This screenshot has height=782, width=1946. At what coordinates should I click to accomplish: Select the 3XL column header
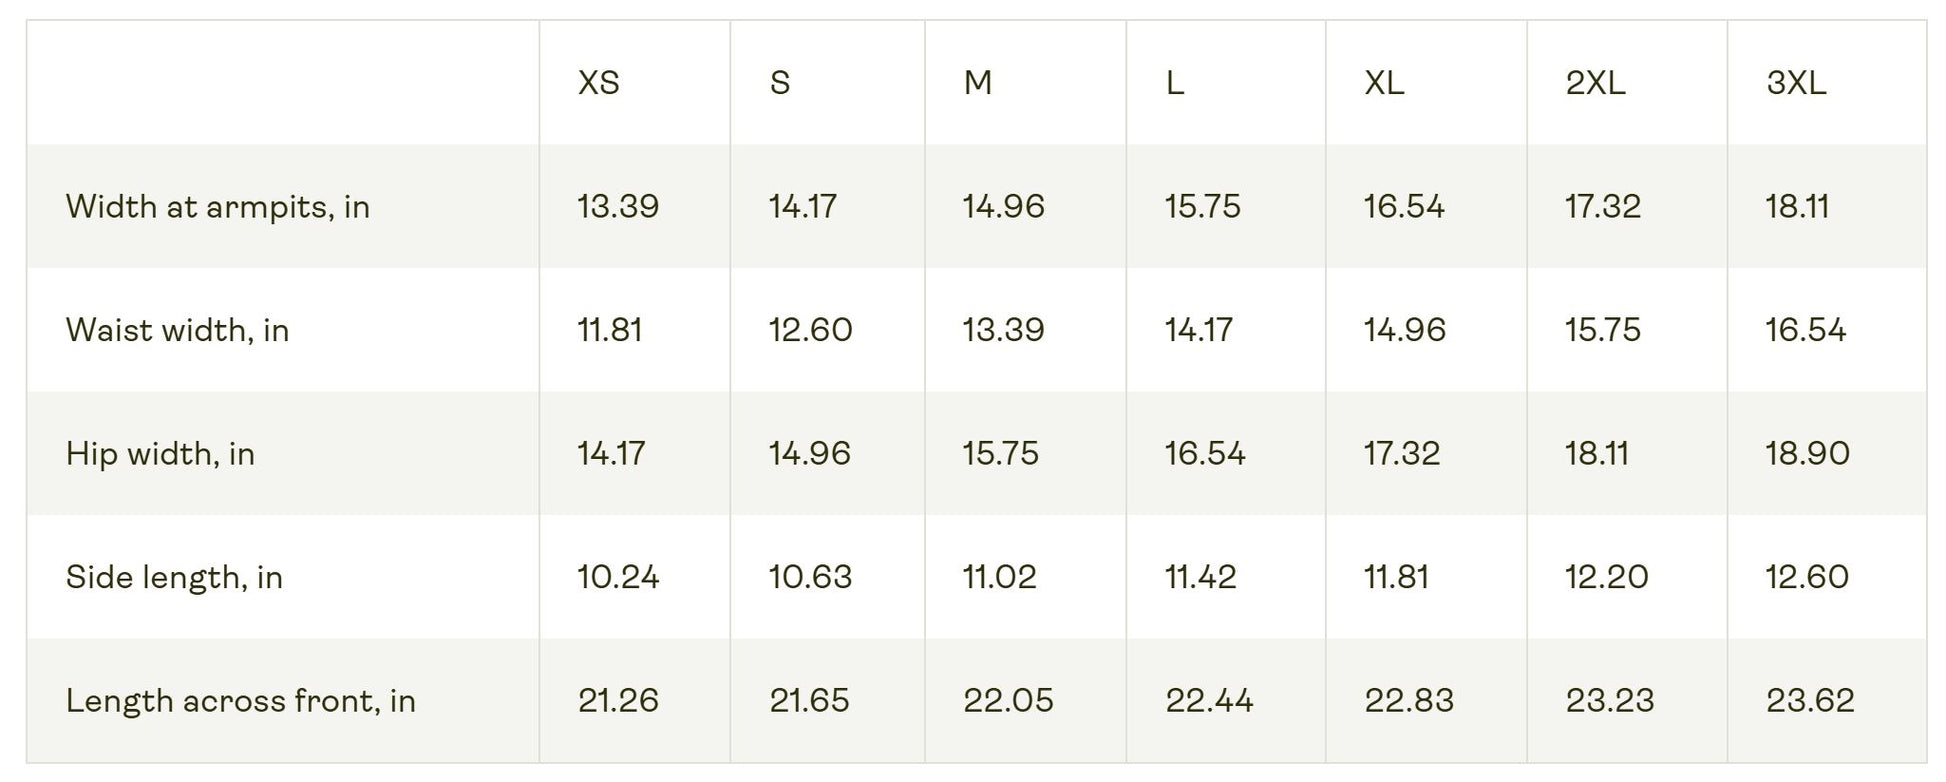pyautogui.click(x=1796, y=82)
